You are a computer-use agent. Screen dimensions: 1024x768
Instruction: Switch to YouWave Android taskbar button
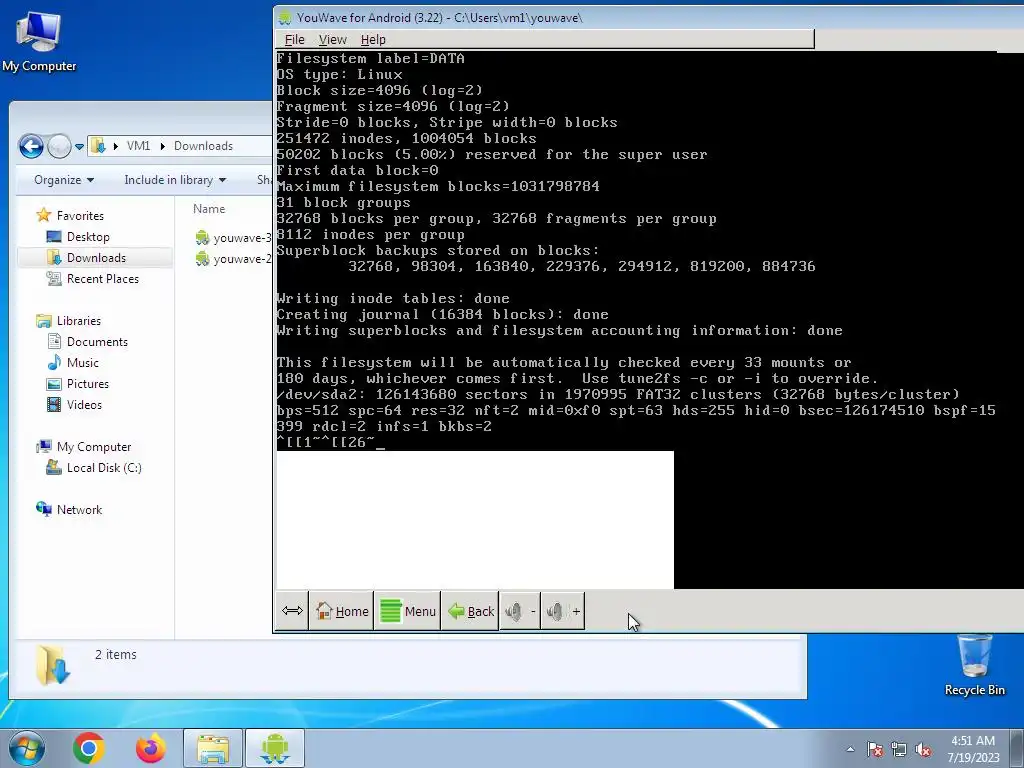pos(275,748)
